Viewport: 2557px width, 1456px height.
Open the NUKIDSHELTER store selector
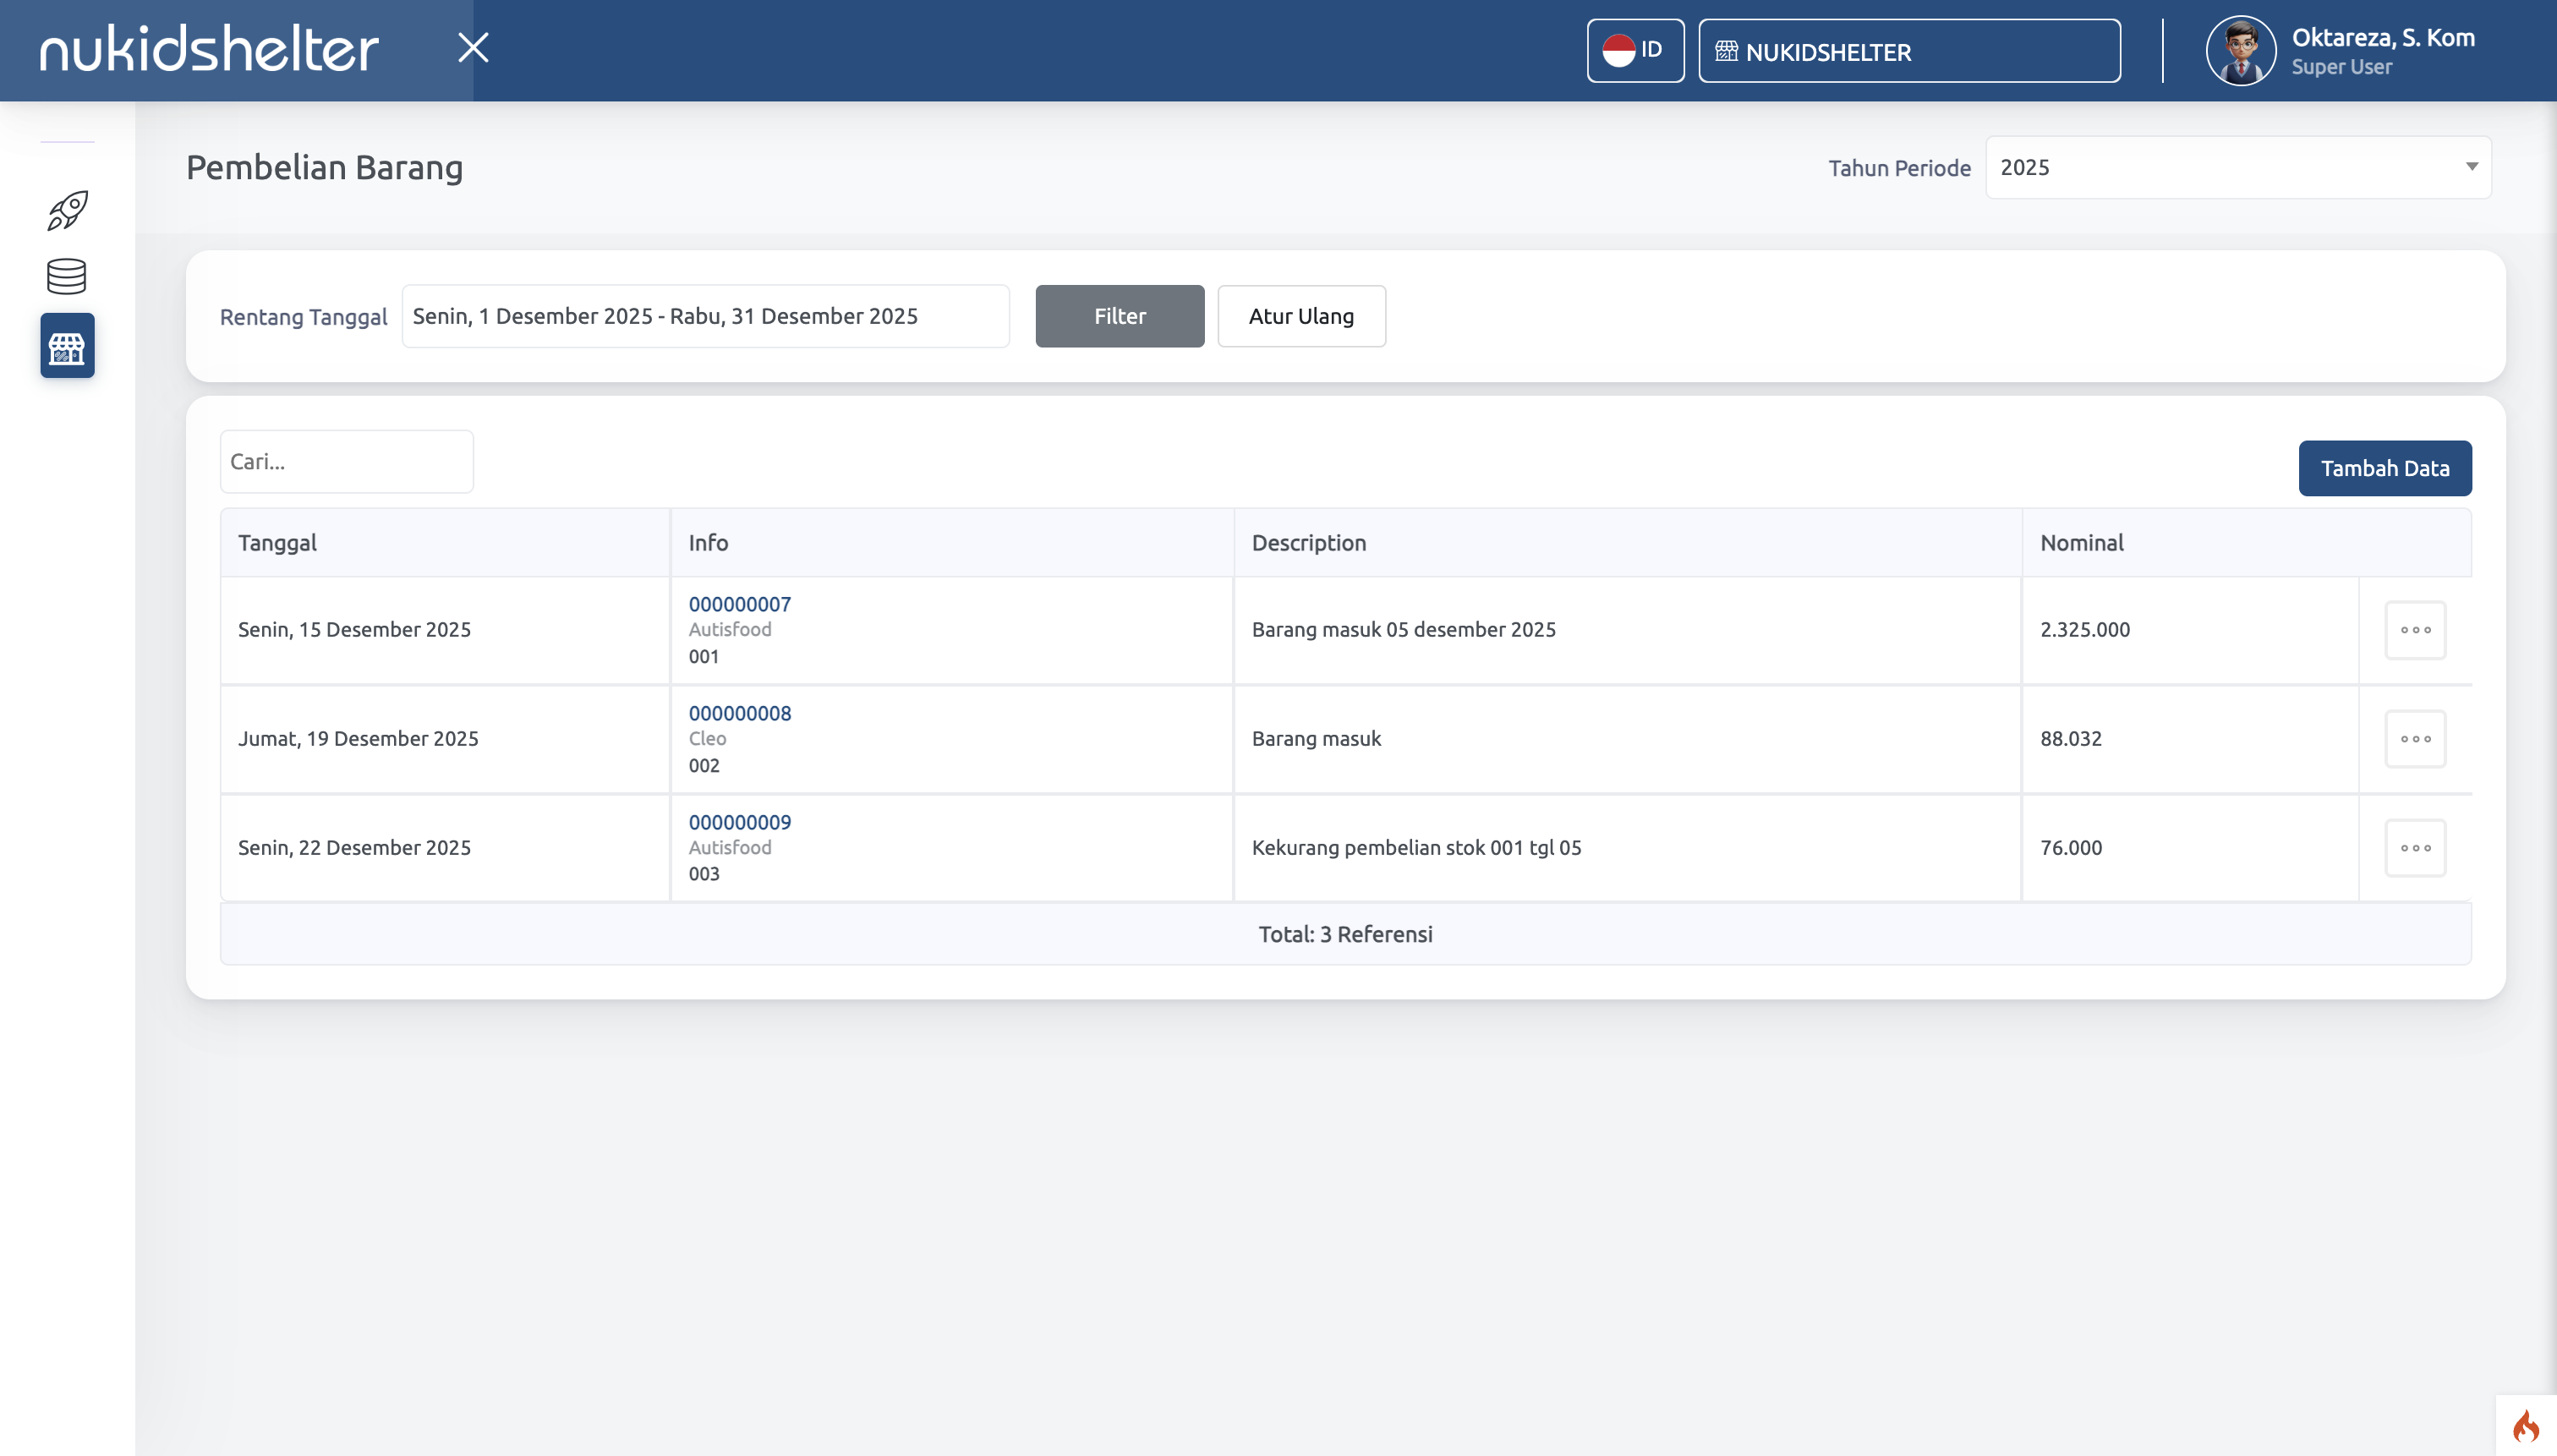coord(1908,51)
